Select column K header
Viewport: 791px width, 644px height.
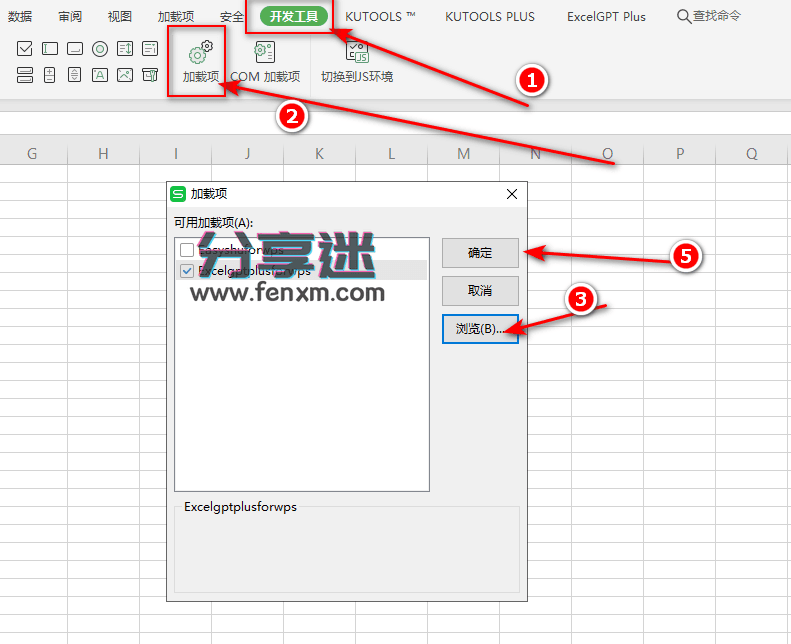tap(319, 153)
